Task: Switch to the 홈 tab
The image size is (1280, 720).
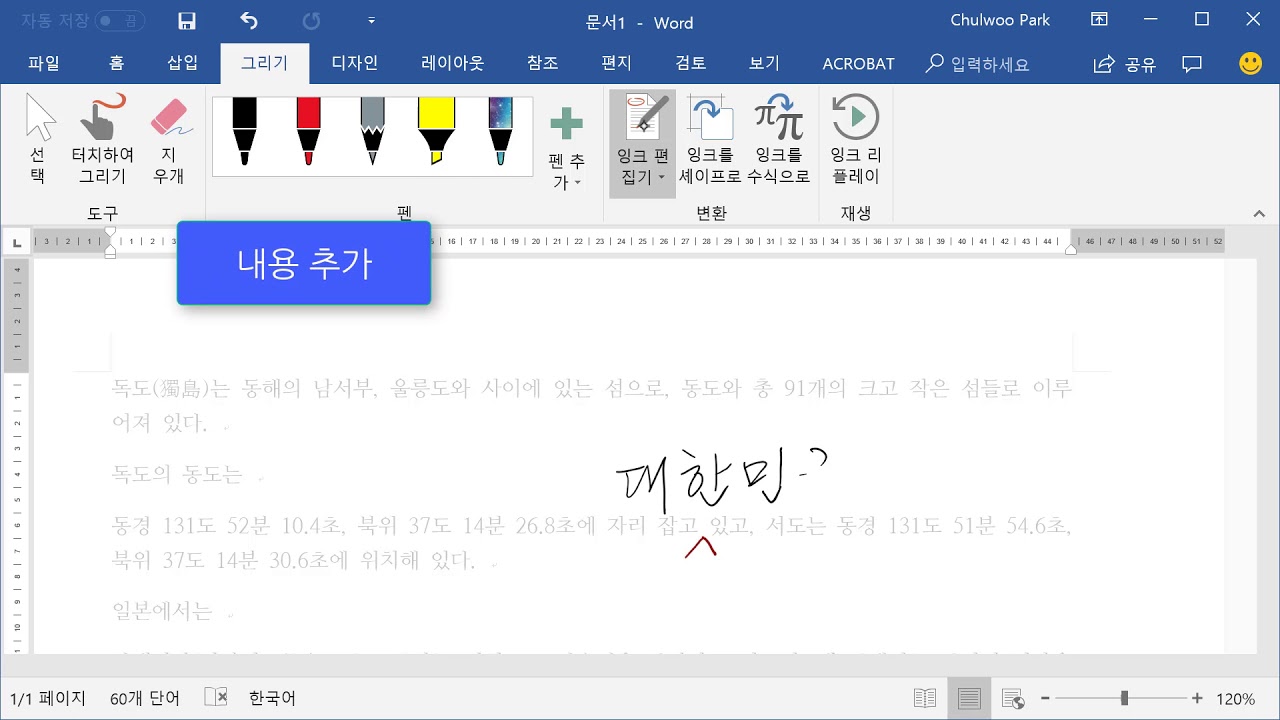Action: point(117,63)
